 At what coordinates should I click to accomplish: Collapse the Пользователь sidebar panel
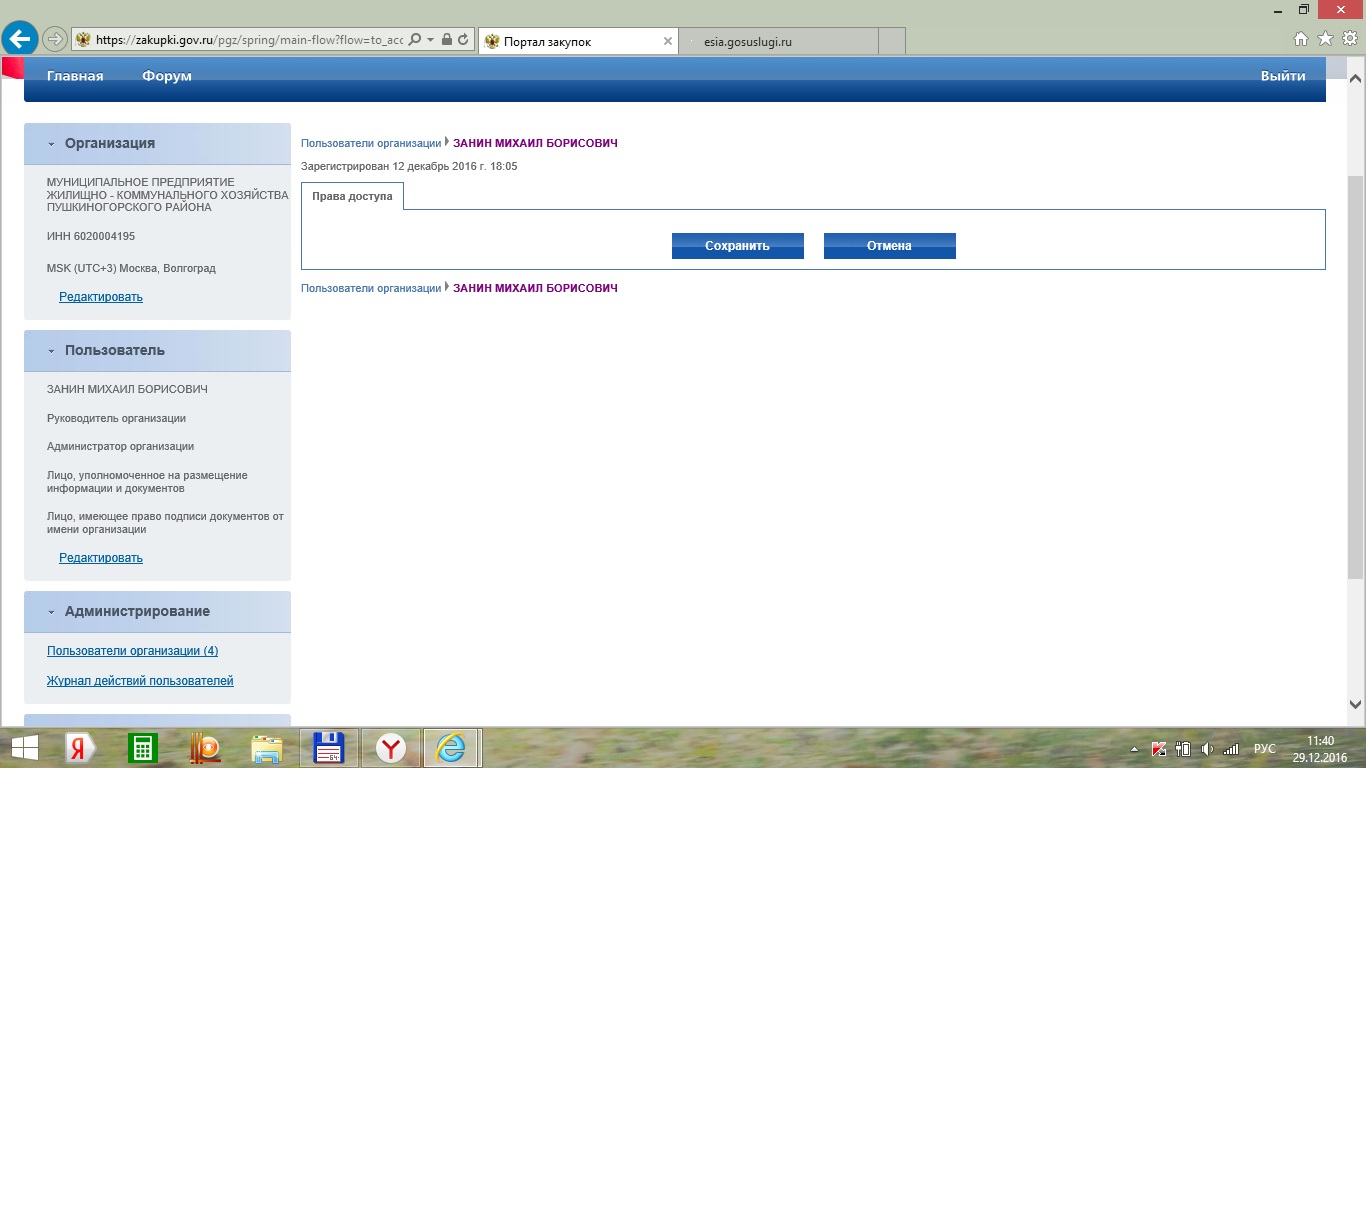pos(52,351)
